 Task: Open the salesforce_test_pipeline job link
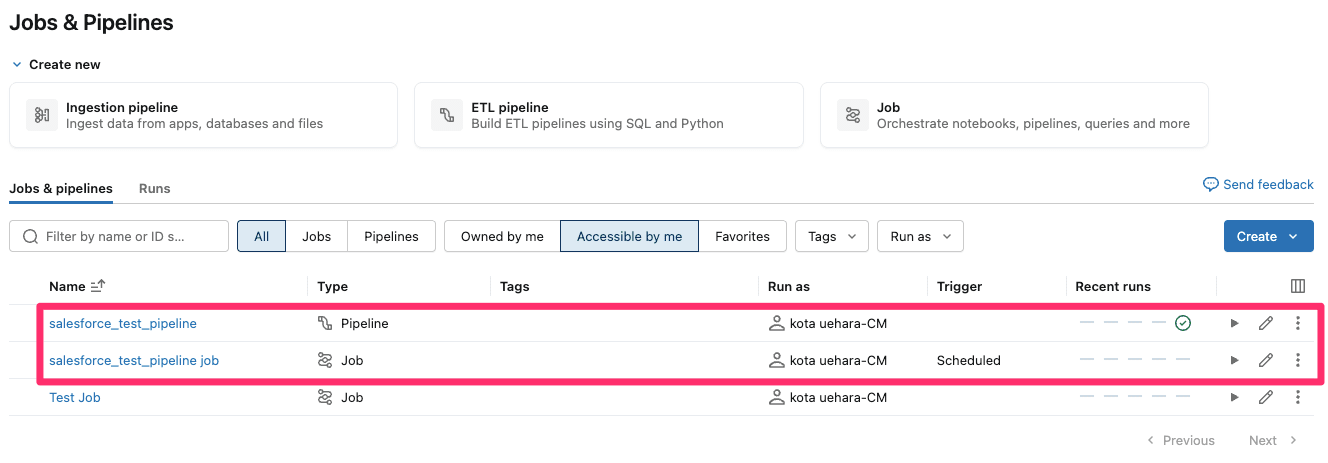click(134, 360)
